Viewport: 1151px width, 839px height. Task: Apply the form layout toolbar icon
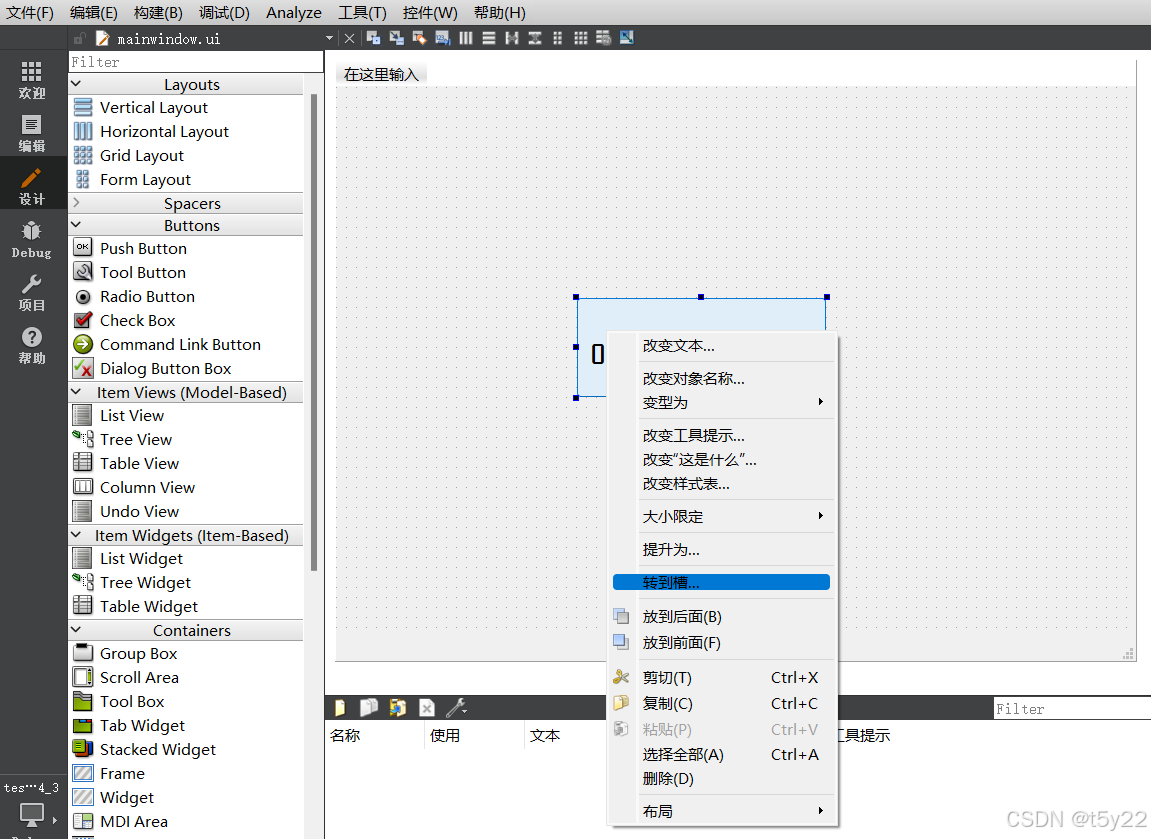click(558, 38)
